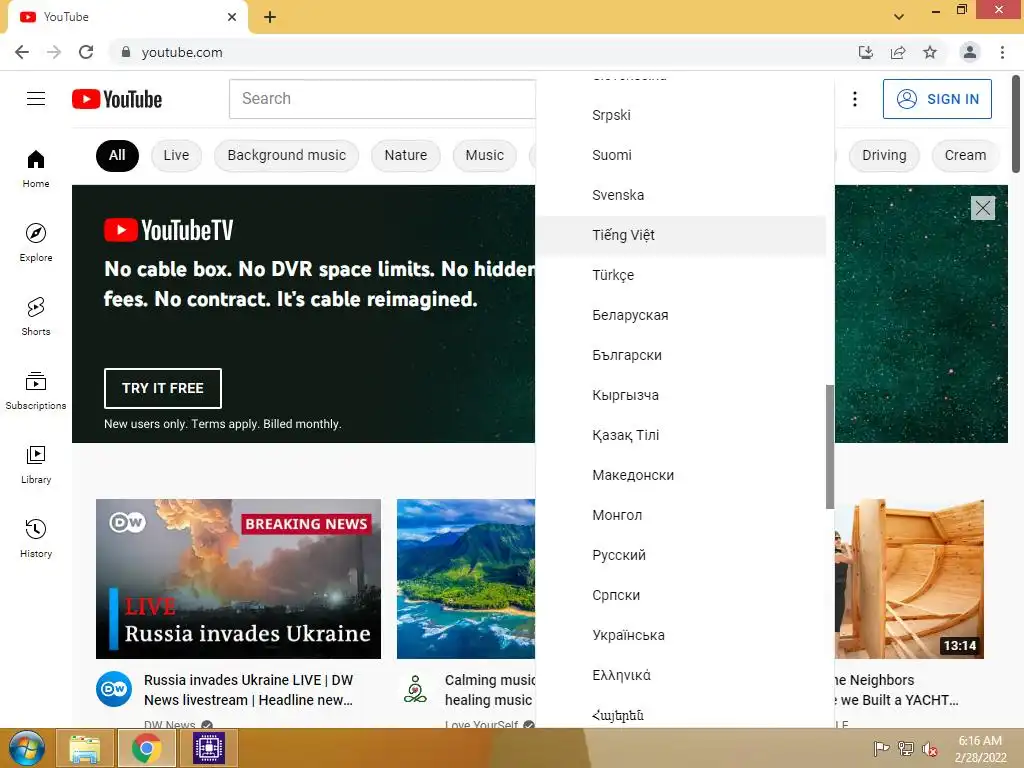Image resolution: width=1024 pixels, height=768 pixels.
Task: Open the YouTube hamburger guide menu
Action: click(x=36, y=99)
